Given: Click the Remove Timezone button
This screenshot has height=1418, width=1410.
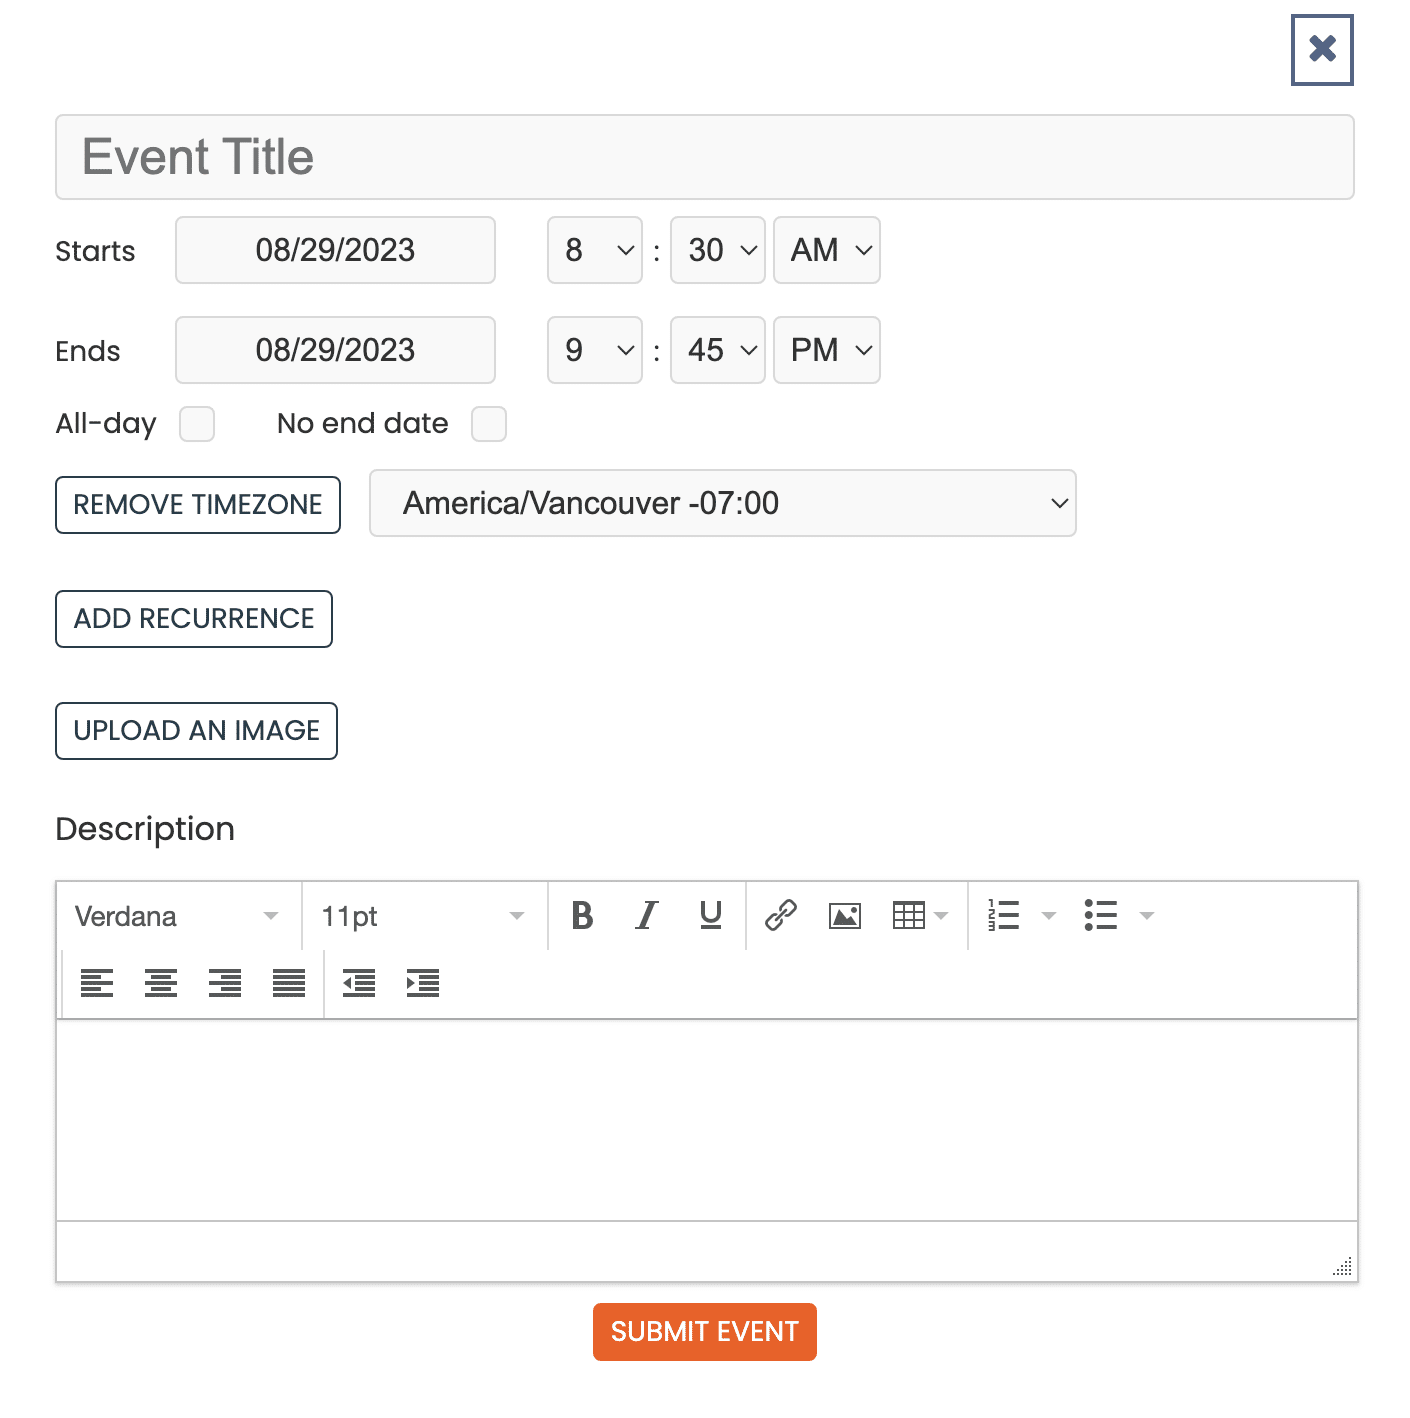Looking at the screenshot, I should tap(197, 505).
